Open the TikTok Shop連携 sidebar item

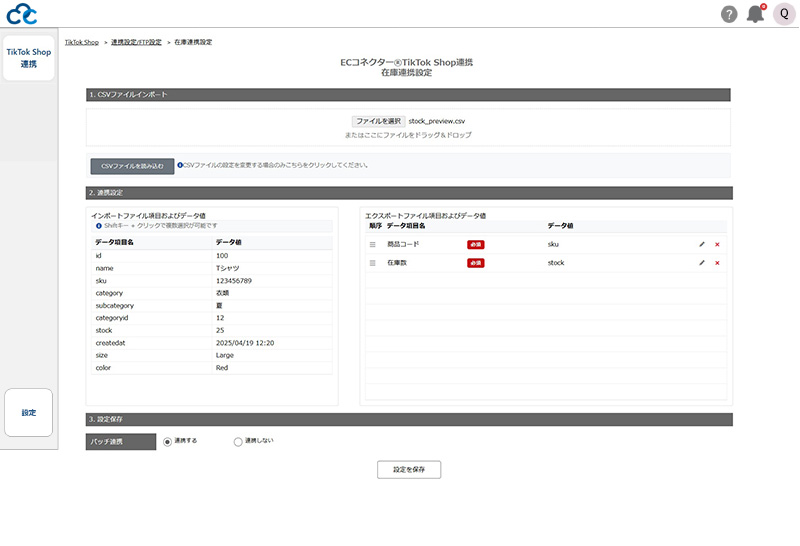coord(28,58)
